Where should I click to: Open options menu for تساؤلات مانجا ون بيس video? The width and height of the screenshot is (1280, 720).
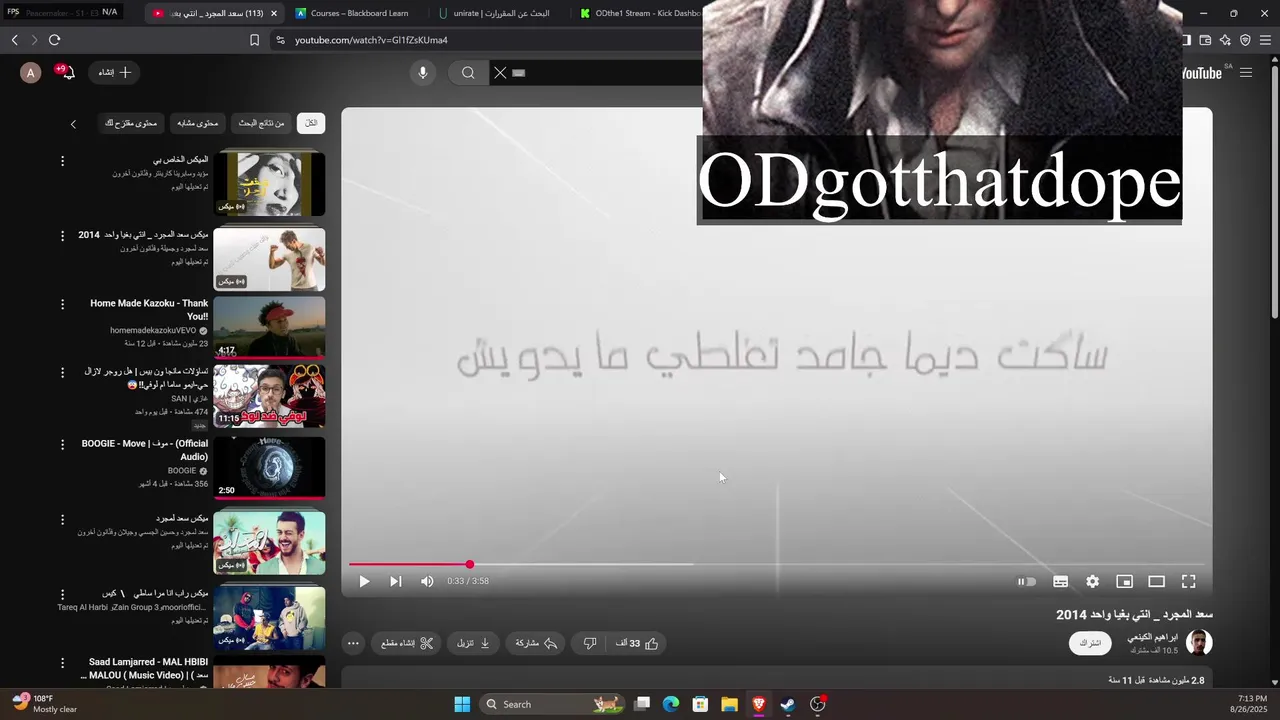[x=62, y=372]
